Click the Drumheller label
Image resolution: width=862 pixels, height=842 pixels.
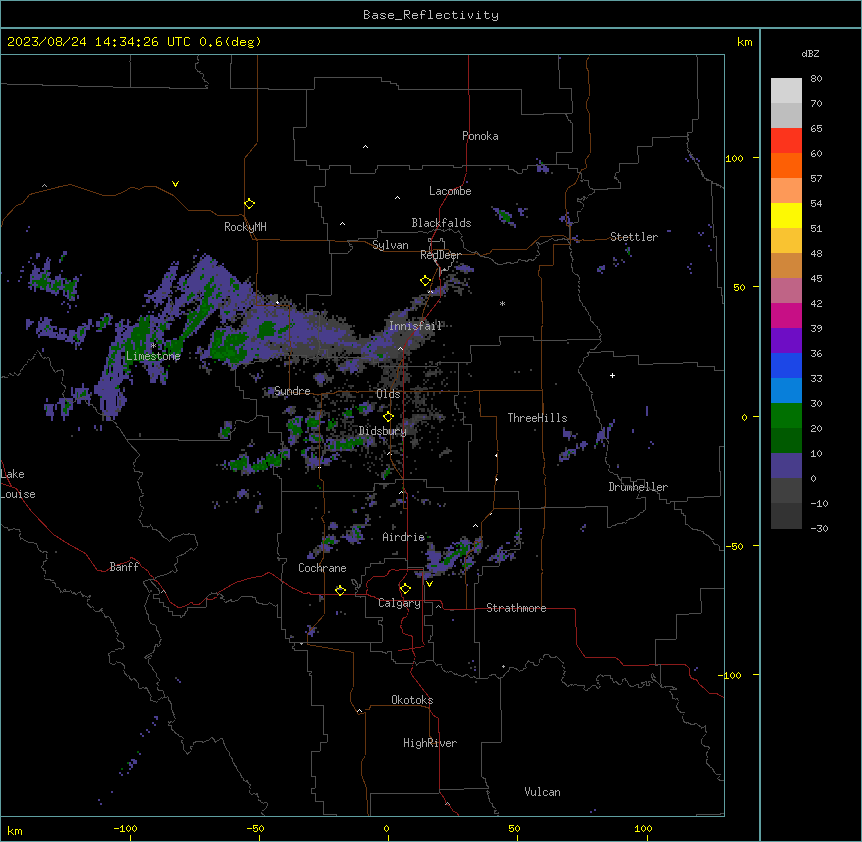pos(638,487)
